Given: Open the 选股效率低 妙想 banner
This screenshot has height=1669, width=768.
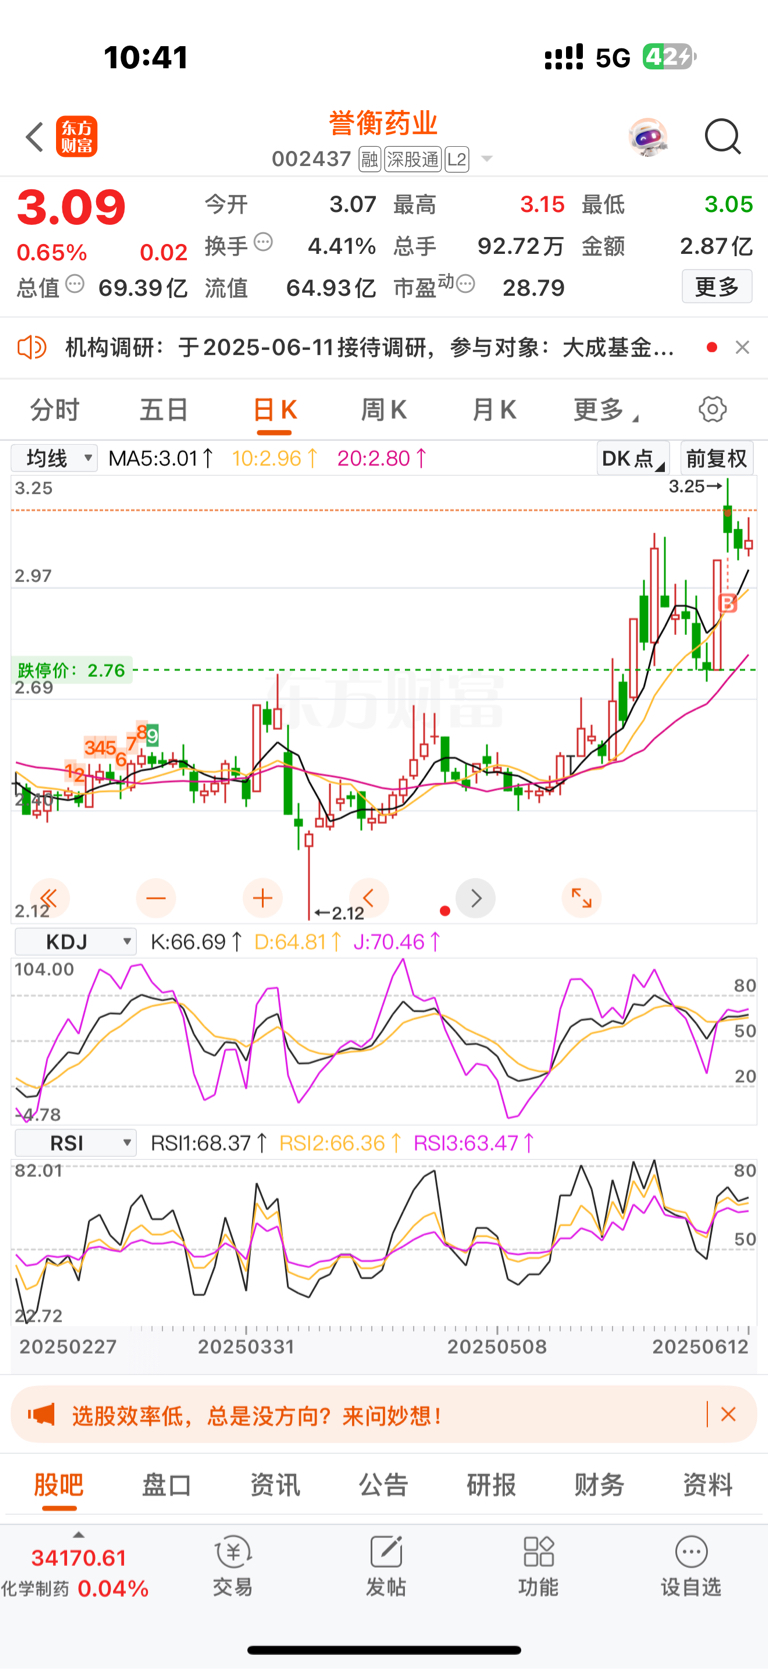Looking at the screenshot, I should (384, 1414).
